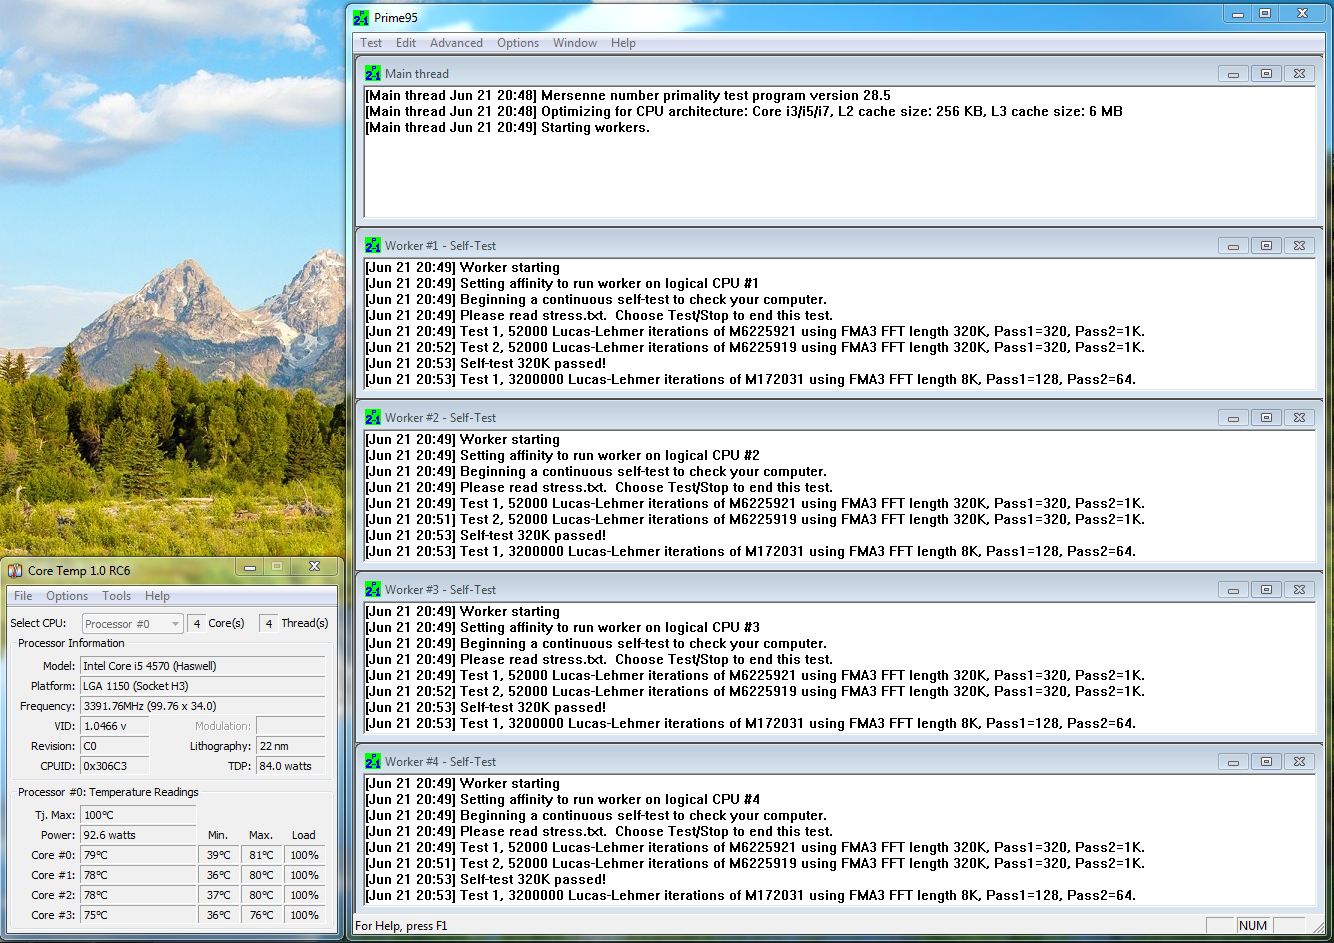The height and width of the screenshot is (943, 1334).
Task: Open Core Temp Help menu
Action: click(x=158, y=596)
